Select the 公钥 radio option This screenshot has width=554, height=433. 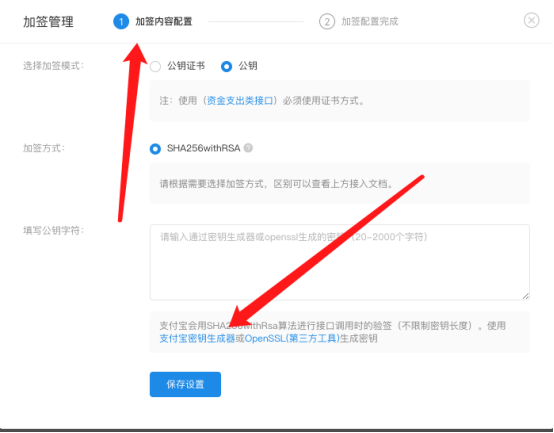[226, 66]
